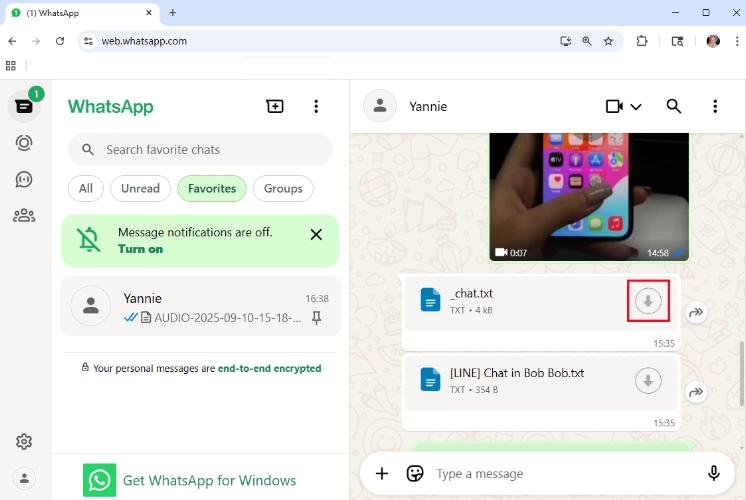746x500 pixels.
Task: Search within Yannie conversation
Action: [674, 107]
